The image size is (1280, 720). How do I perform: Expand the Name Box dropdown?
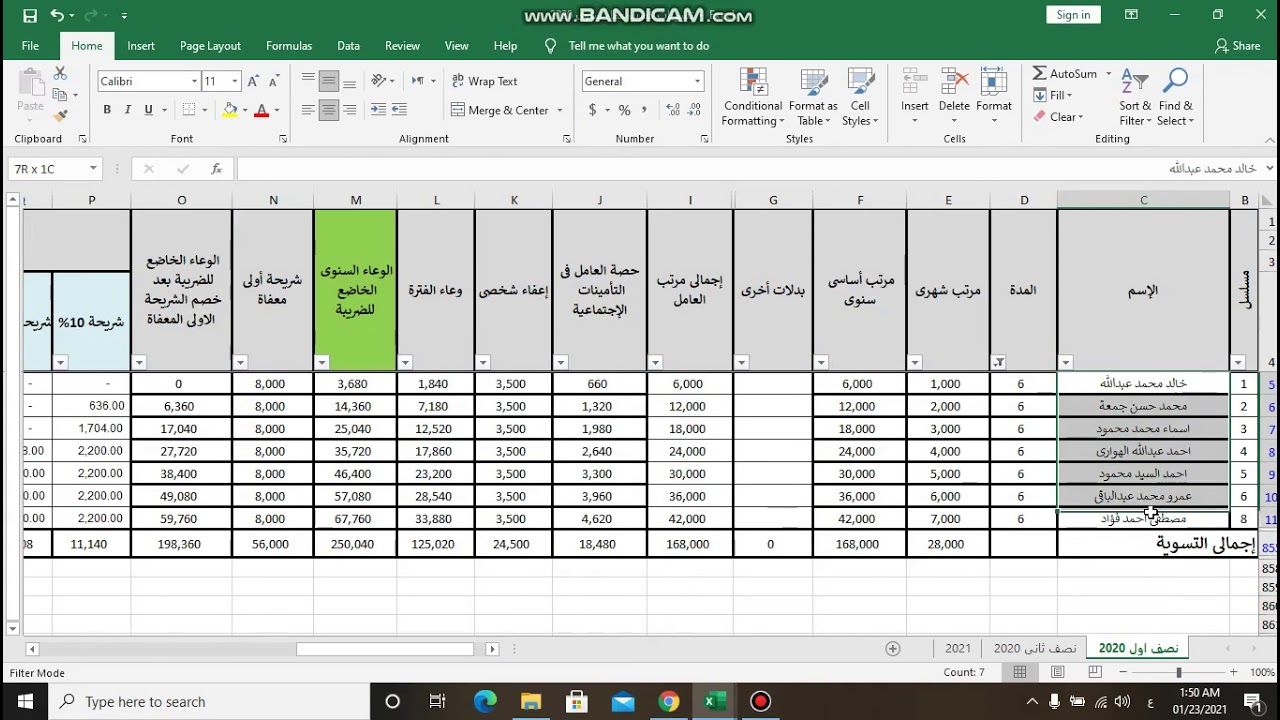(93, 169)
